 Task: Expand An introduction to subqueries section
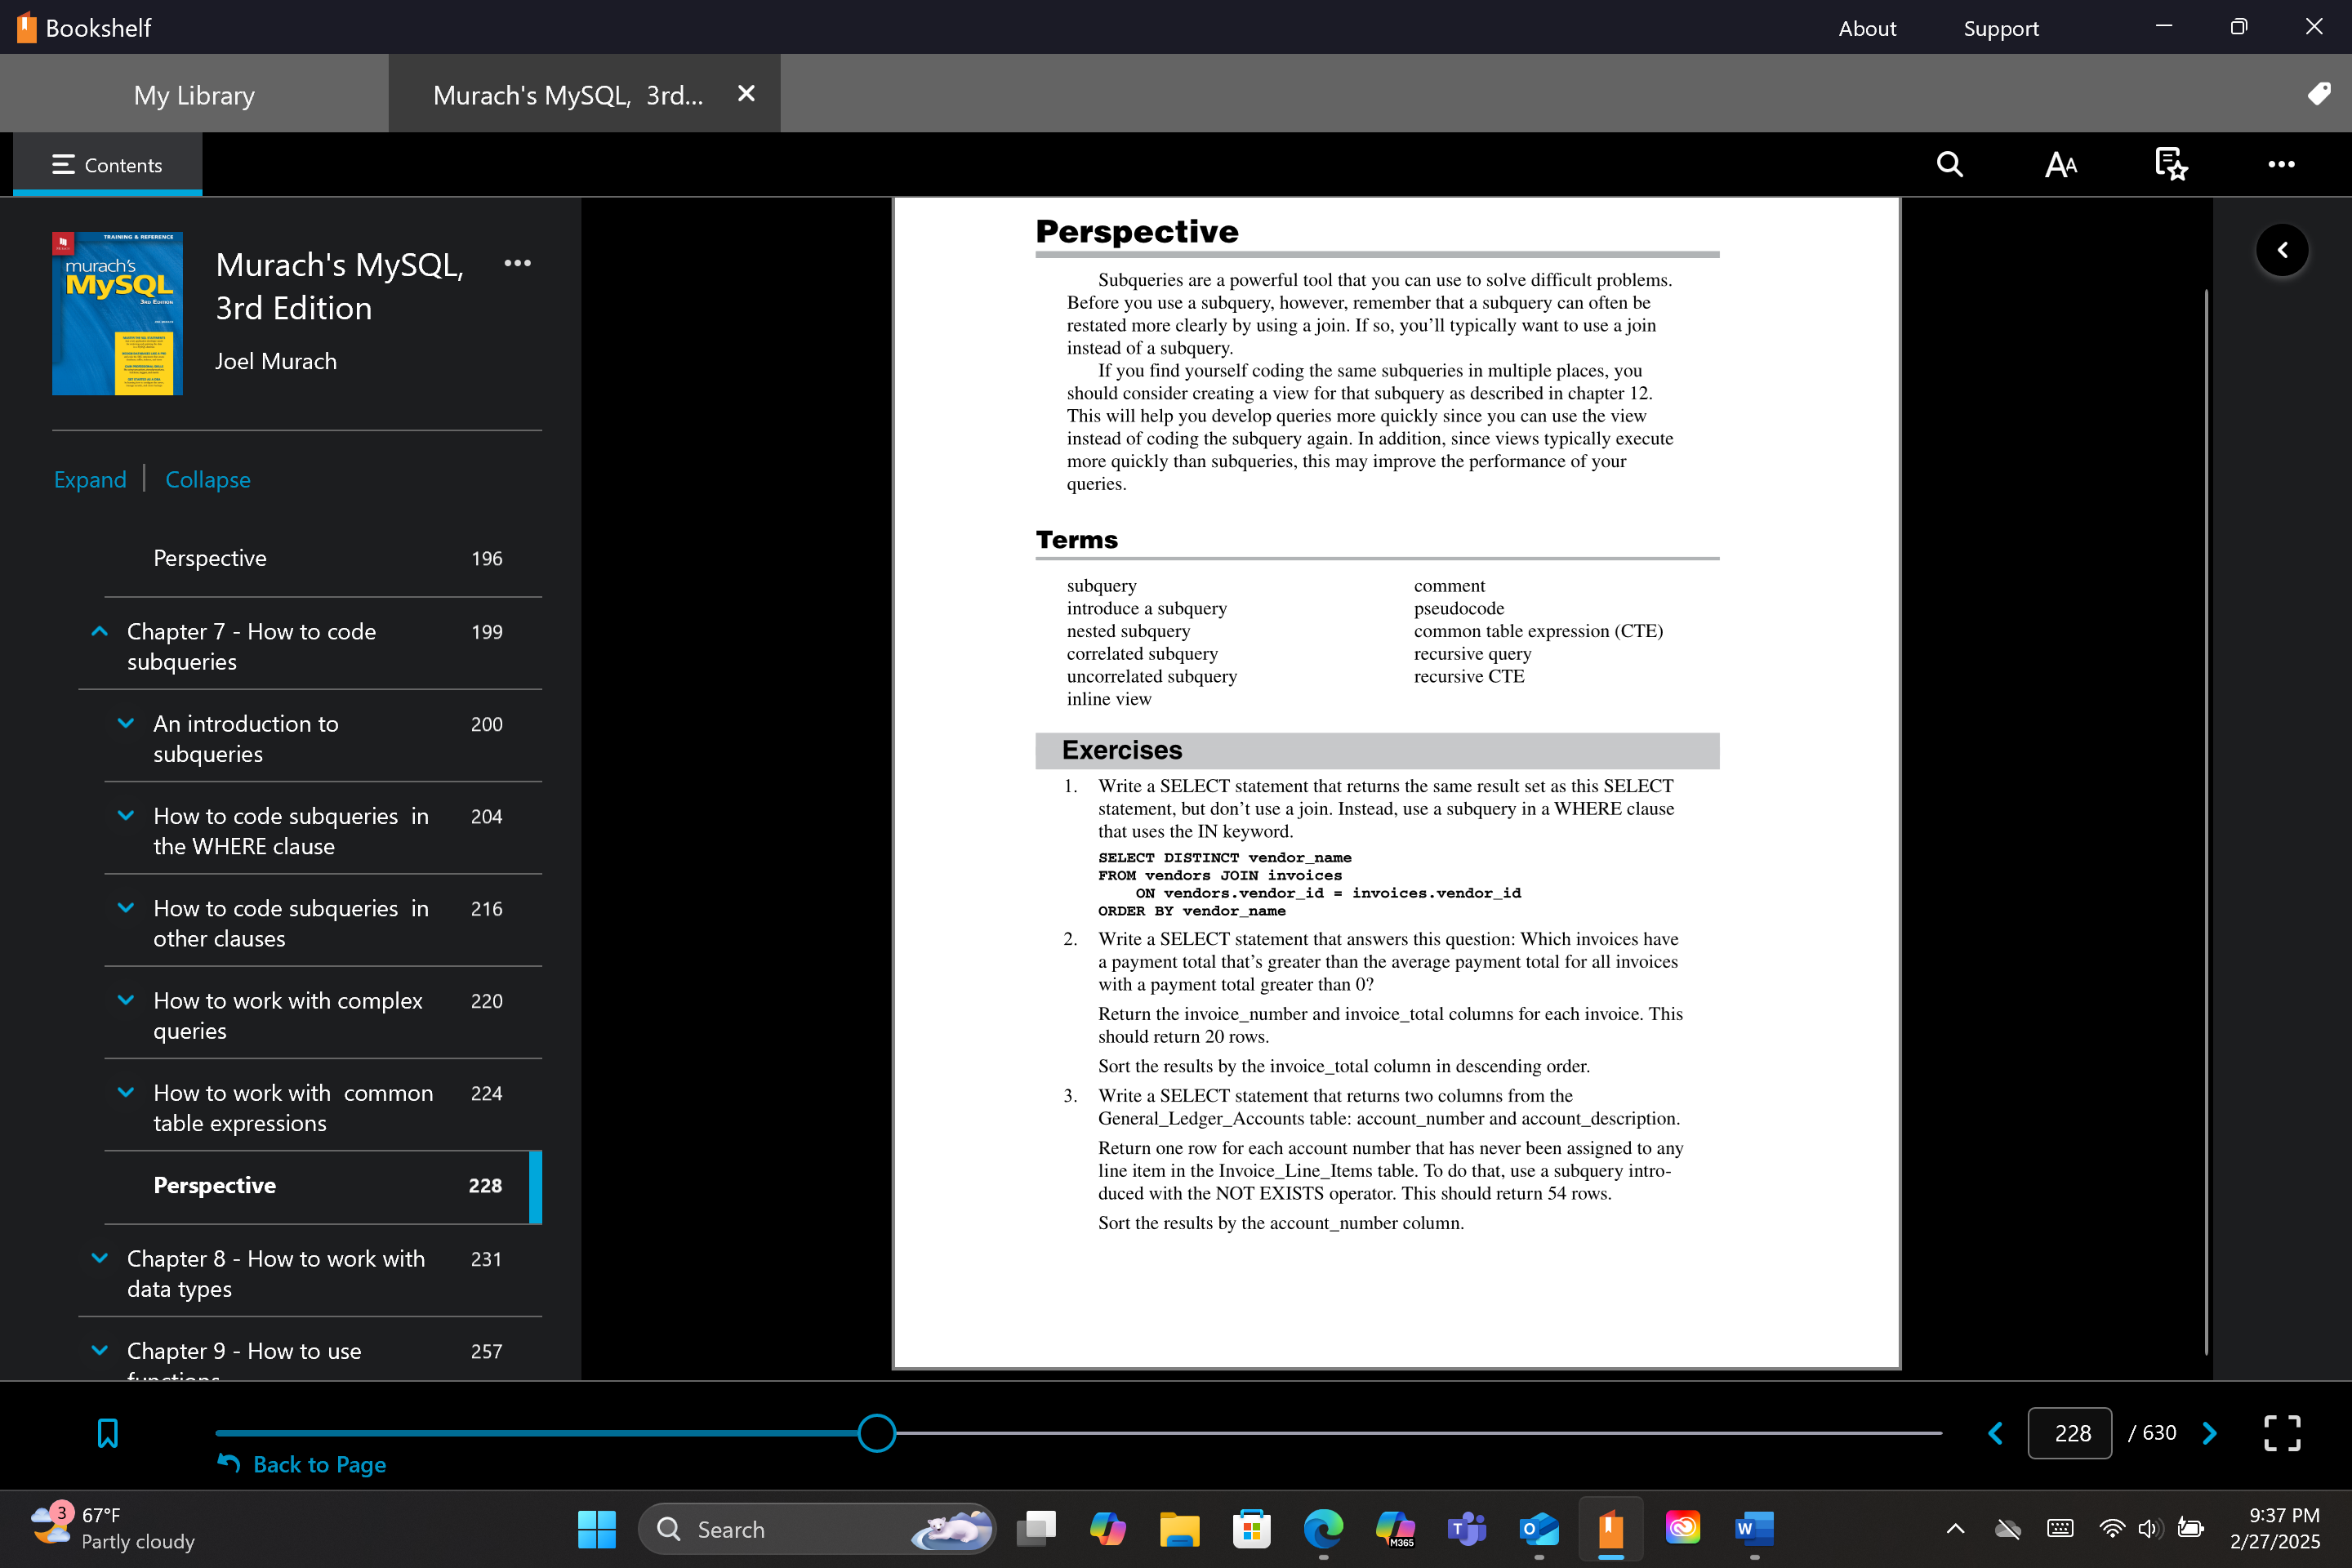pyautogui.click(x=126, y=723)
